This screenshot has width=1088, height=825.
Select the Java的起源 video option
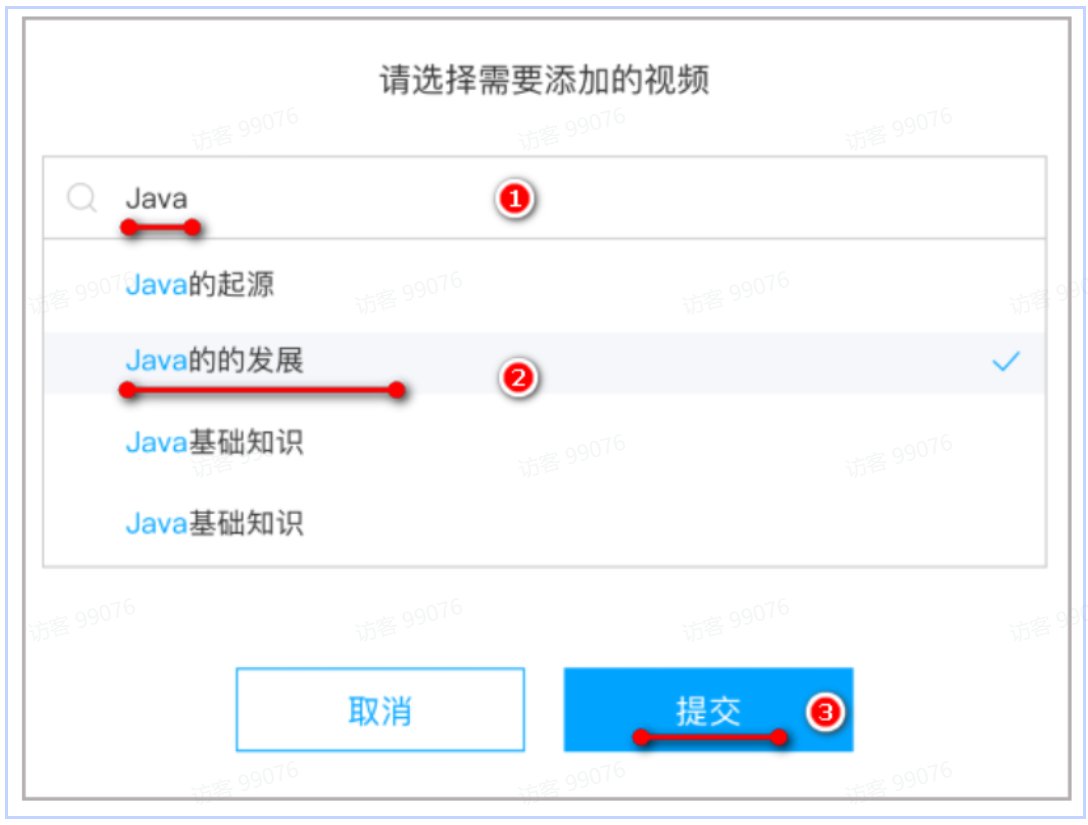pos(545,285)
